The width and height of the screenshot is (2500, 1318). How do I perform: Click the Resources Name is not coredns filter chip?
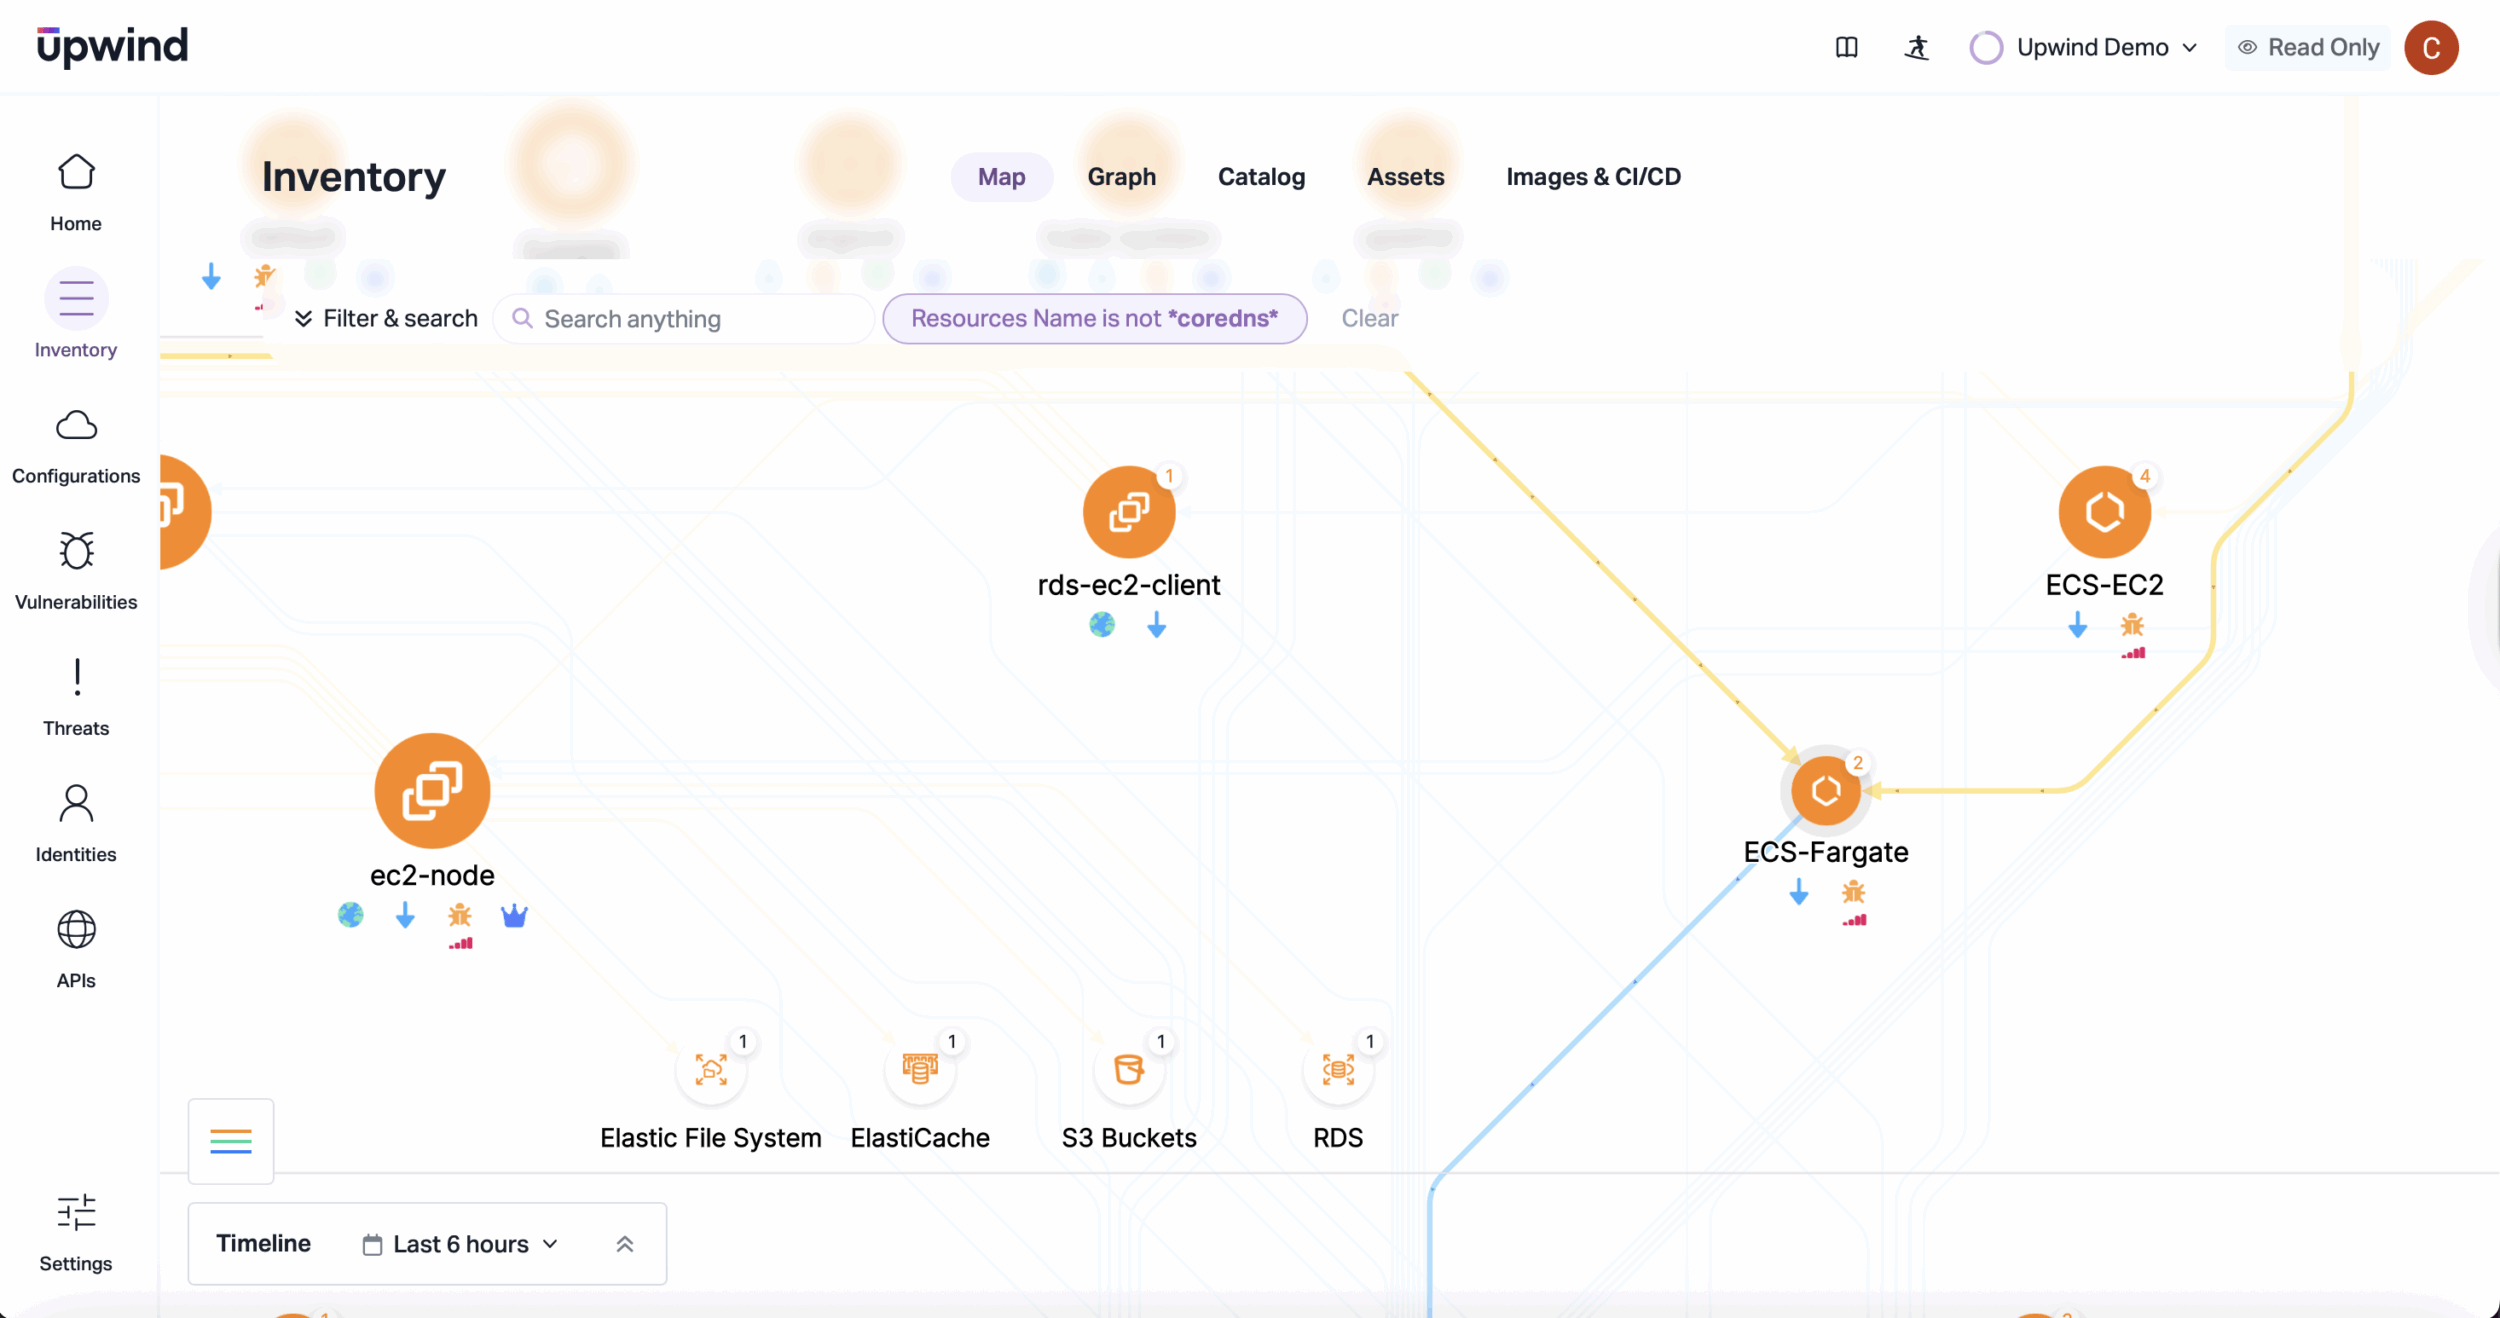pyautogui.click(x=1094, y=318)
